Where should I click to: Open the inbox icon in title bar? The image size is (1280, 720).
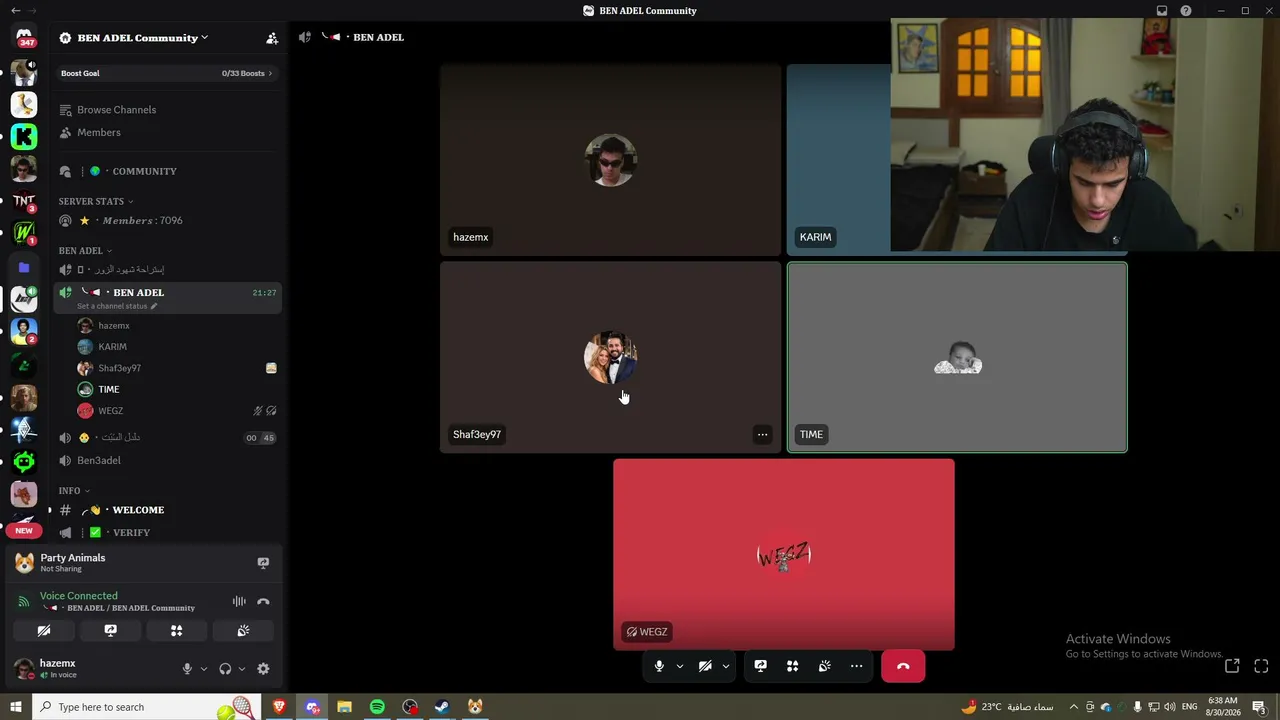tap(1162, 11)
